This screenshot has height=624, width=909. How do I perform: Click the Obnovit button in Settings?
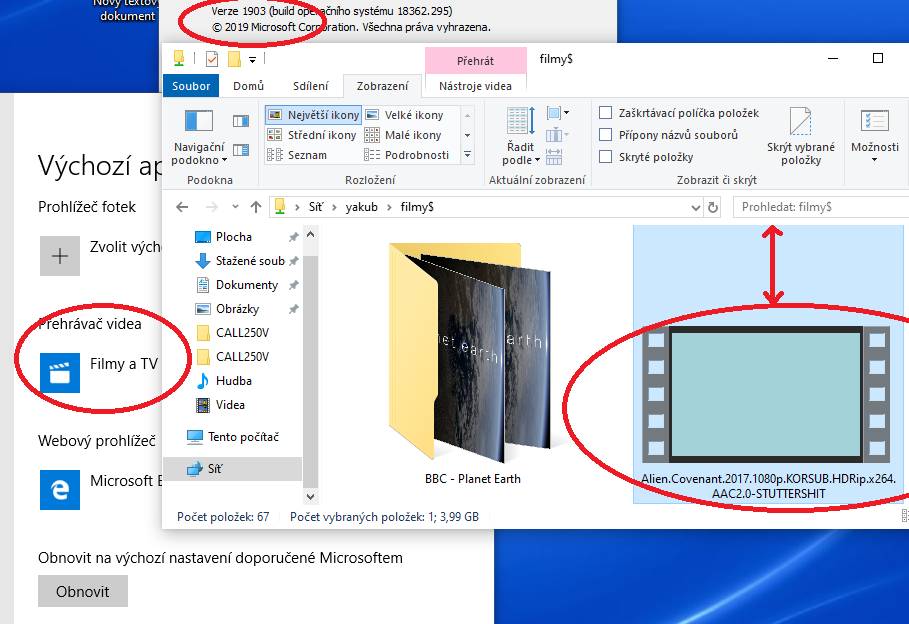click(83, 591)
